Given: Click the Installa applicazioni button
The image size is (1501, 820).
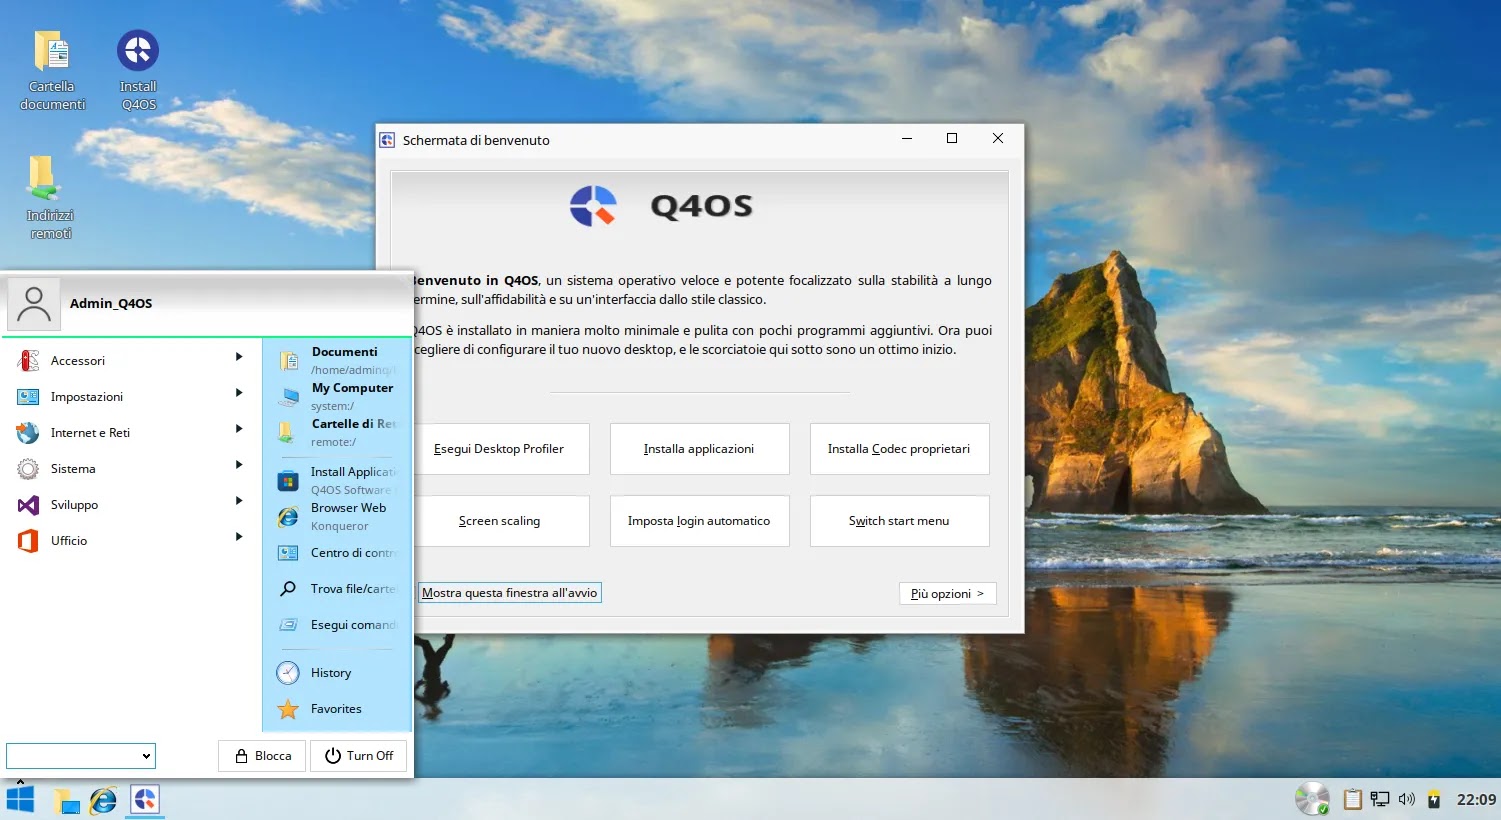Looking at the screenshot, I should tap(699, 449).
